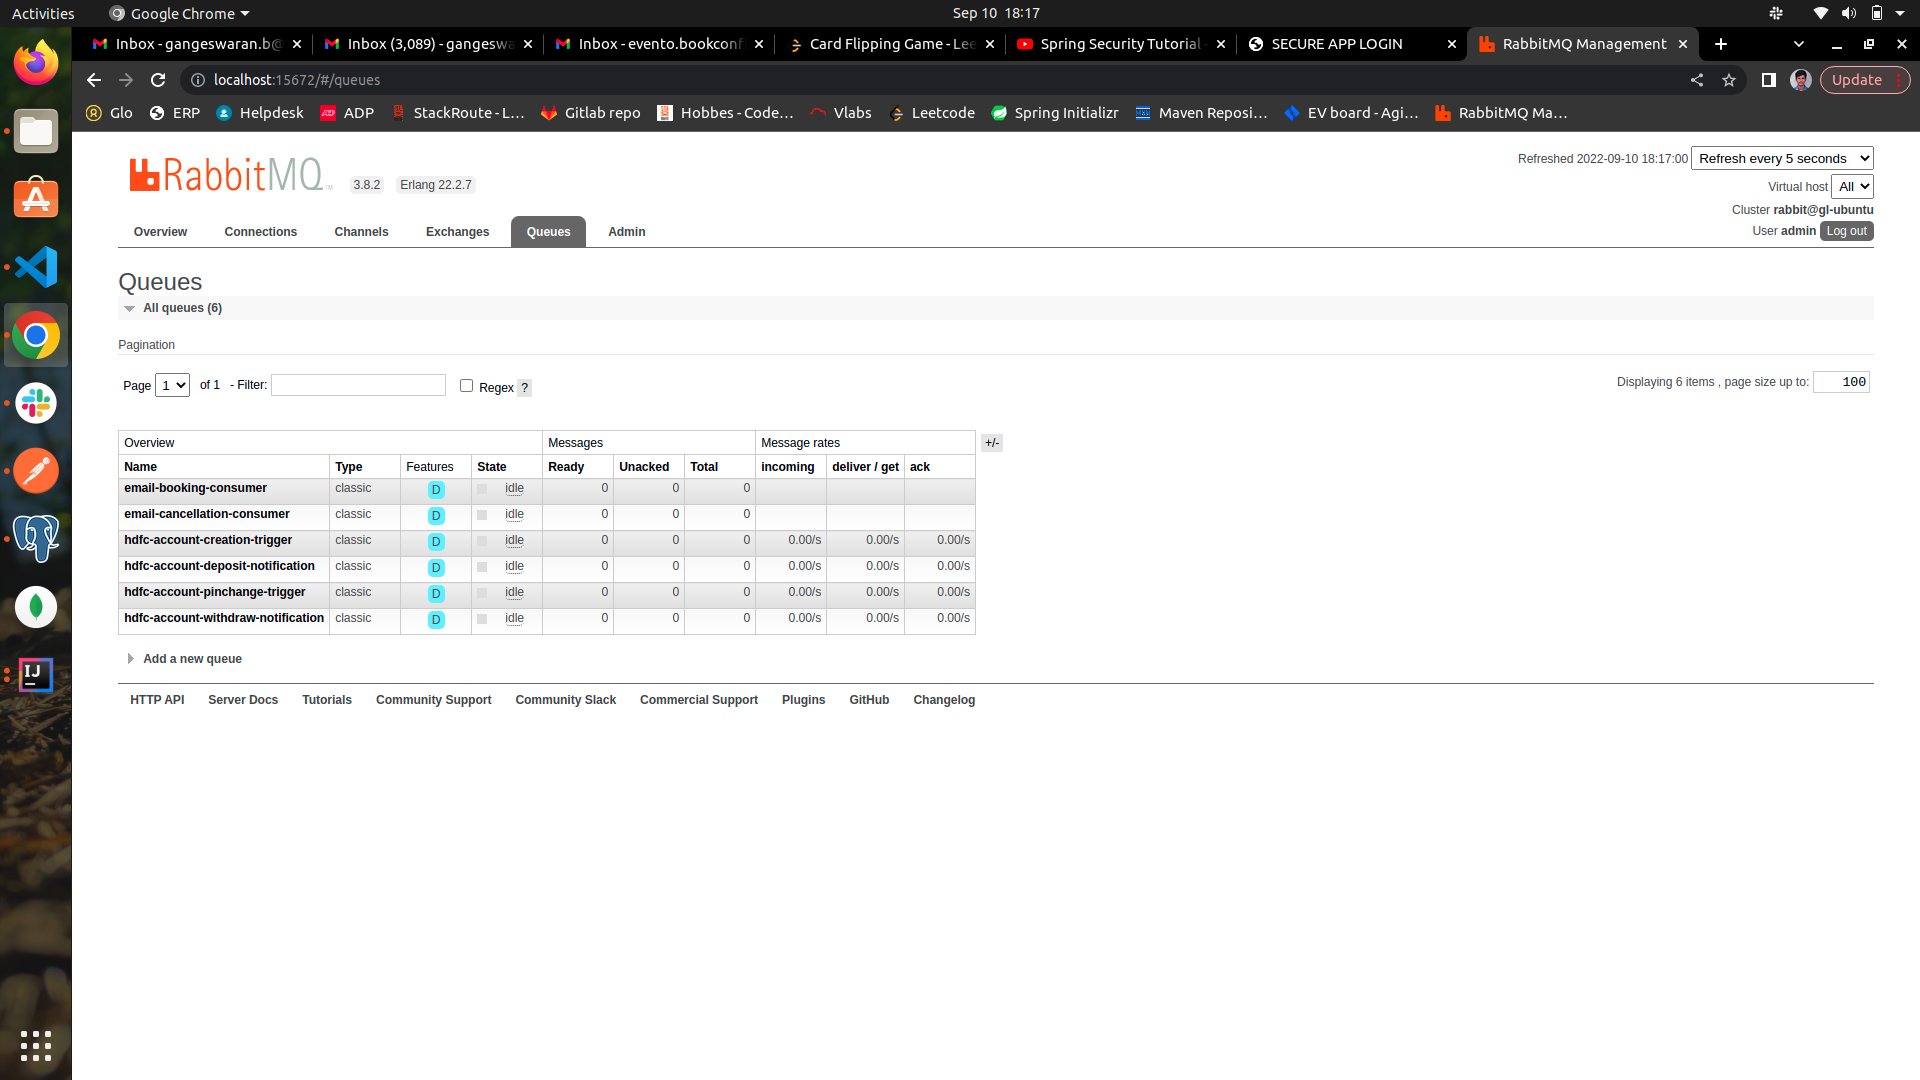This screenshot has height=1080, width=1920.
Task: Open the Admin tab
Action: pos(626,231)
